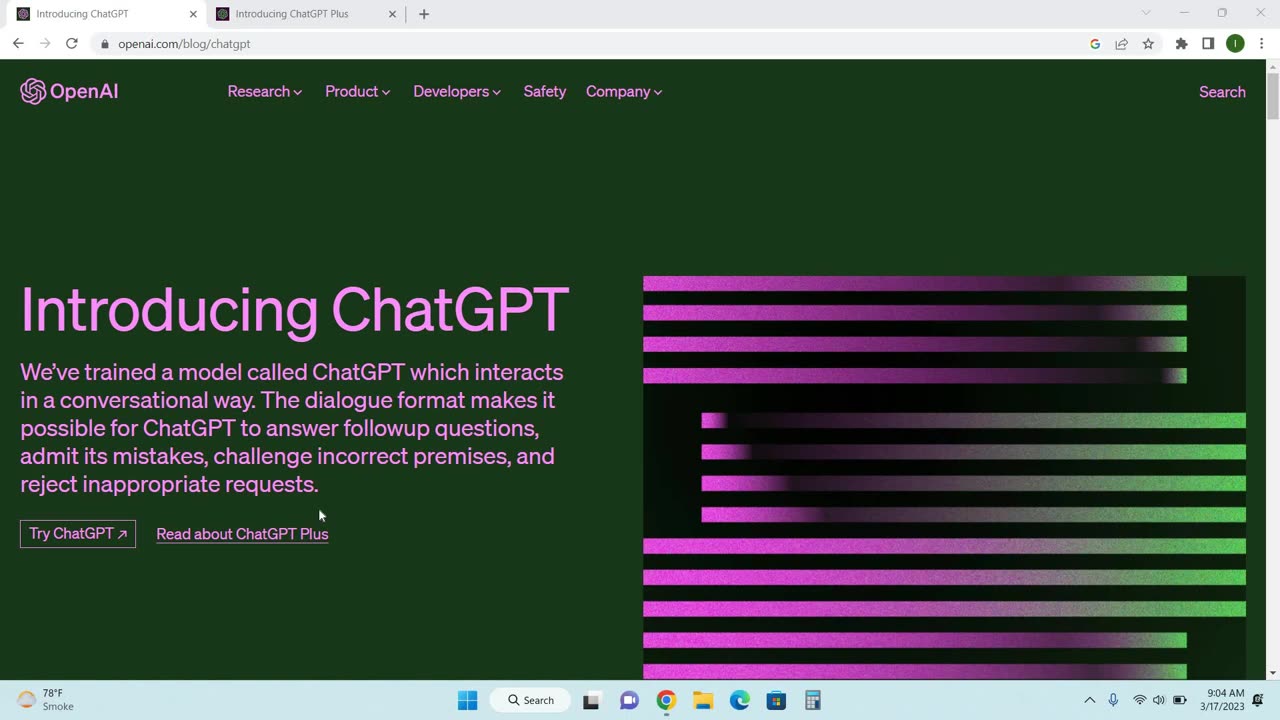
Task: Open File Explorer from taskbar
Action: (x=703, y=700)
